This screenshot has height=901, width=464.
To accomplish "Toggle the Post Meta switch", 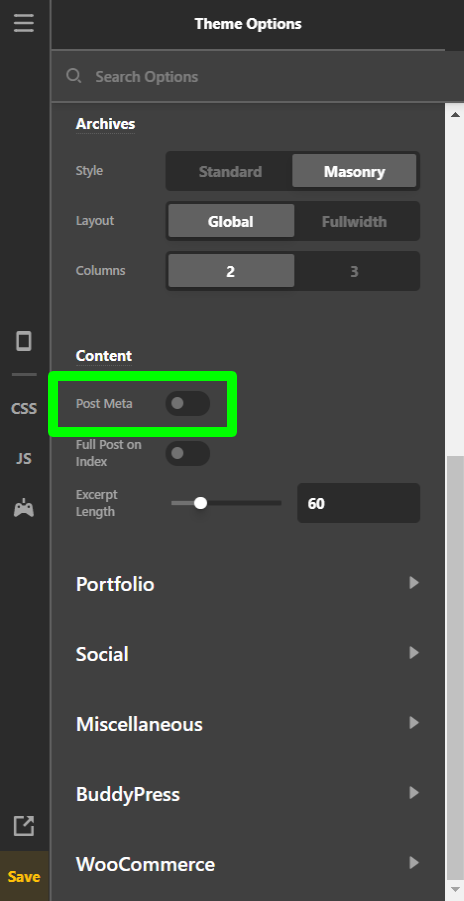I will 187,403.
